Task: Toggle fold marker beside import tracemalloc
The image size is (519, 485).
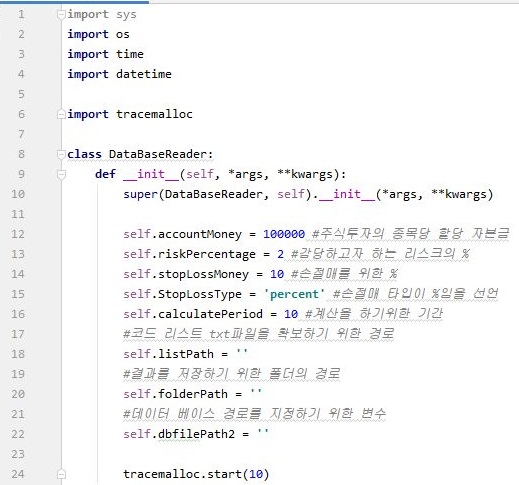Action: pyautogui.click(x=61, y=114)
